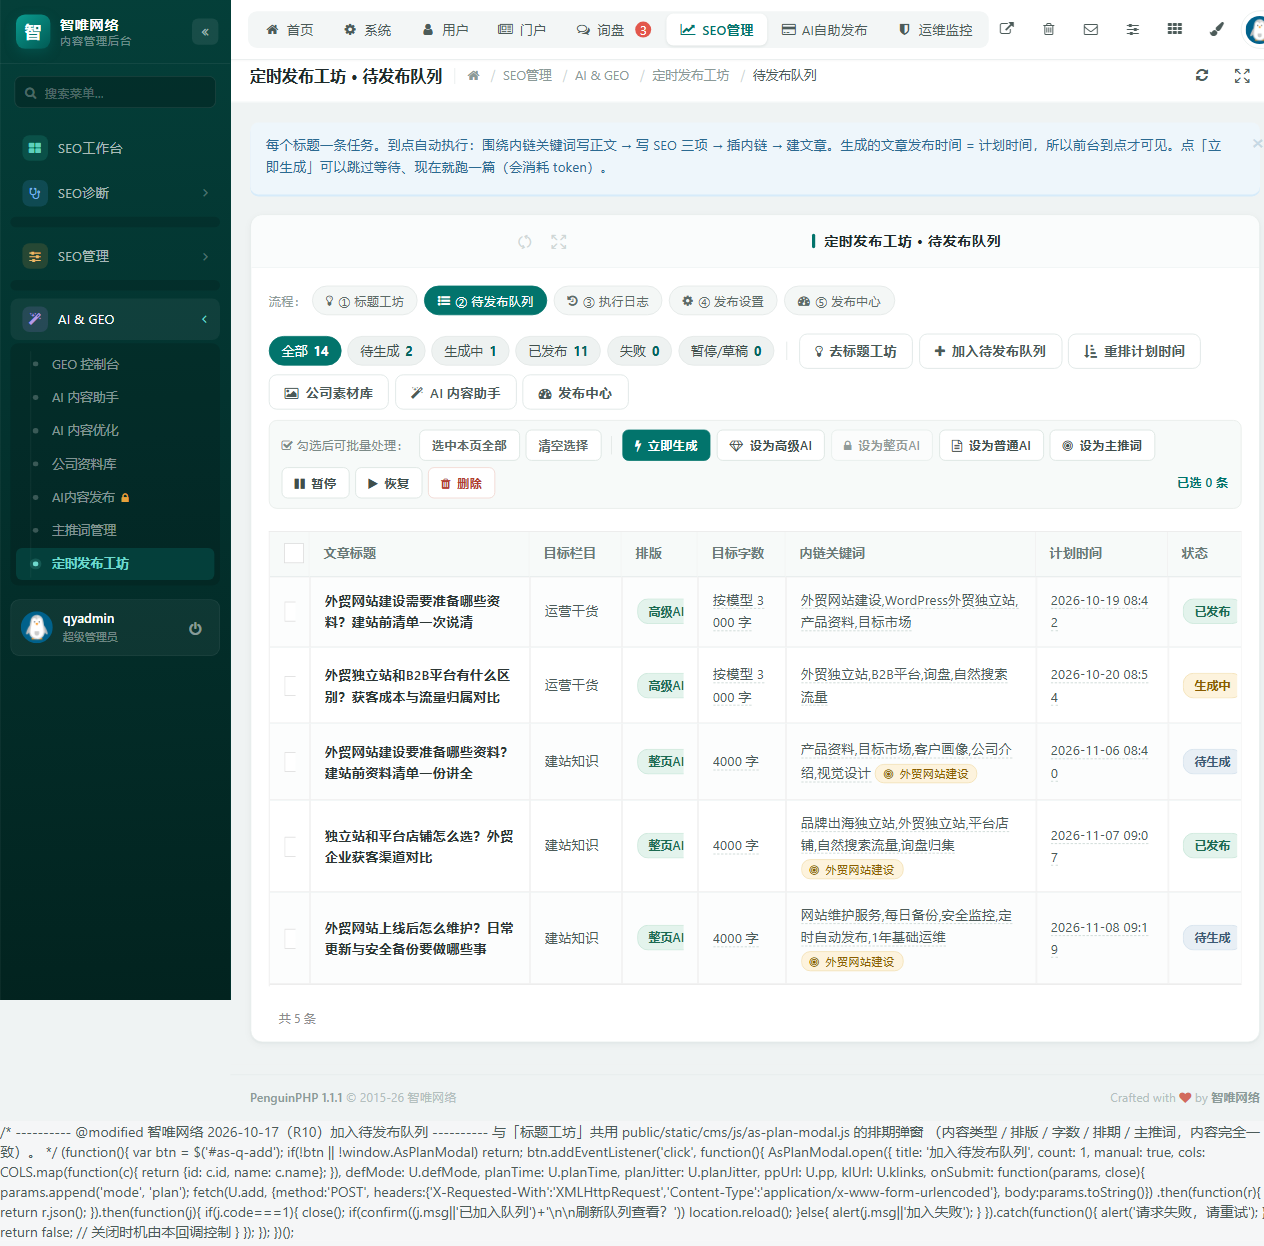Check the row 建站前资料清单一份讲全
Viewport: 1264px width, 1246px height.
click(290, 762)
